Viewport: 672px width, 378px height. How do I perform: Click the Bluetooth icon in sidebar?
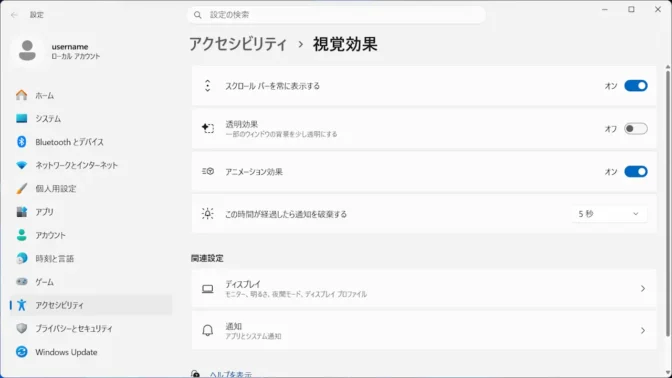(x=21, y=142)
